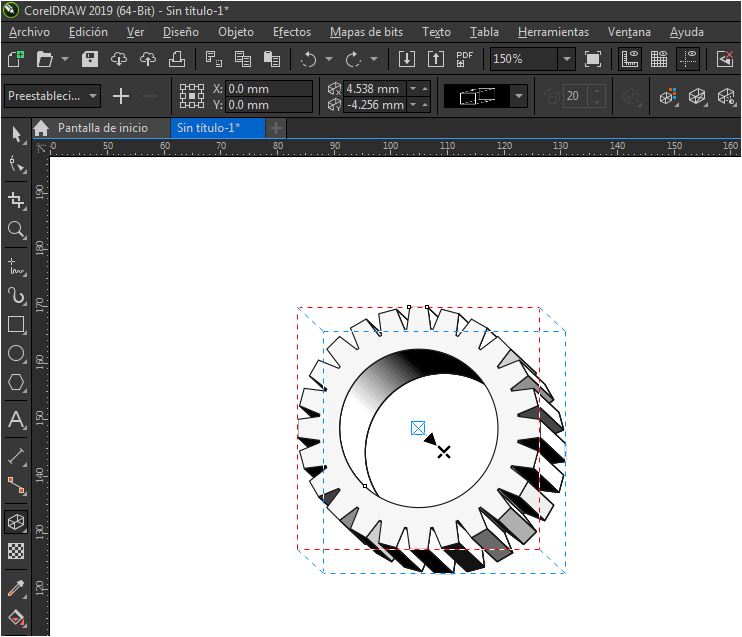The image size is (742, 637).
Task: Select the Transparency checkerboard tool
Action: (17, 551)
